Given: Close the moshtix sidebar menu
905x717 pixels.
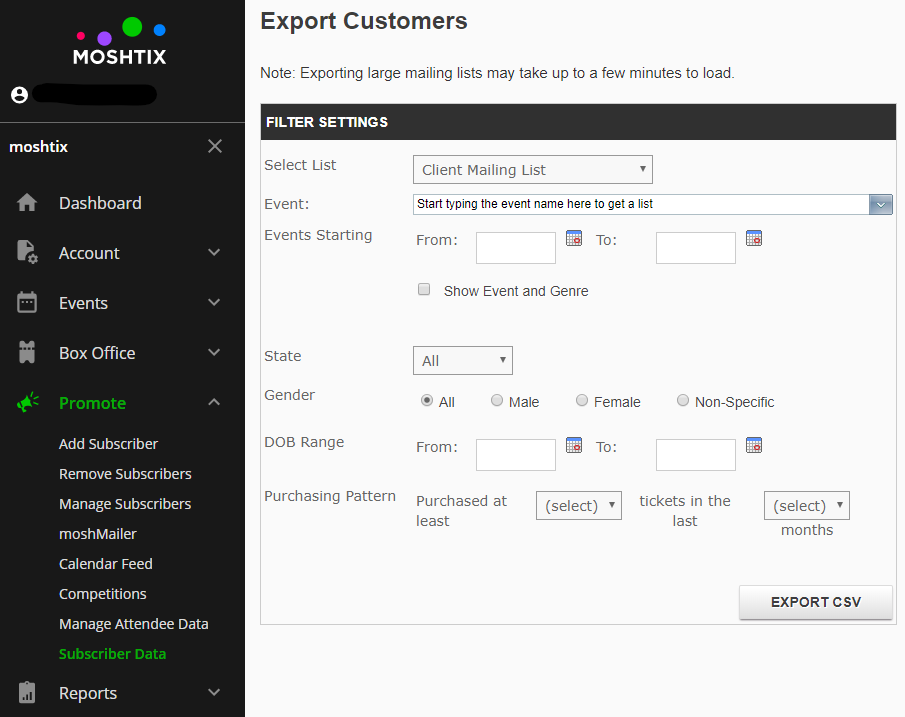Looking at the screenshot, I should [x=215, y=146].
